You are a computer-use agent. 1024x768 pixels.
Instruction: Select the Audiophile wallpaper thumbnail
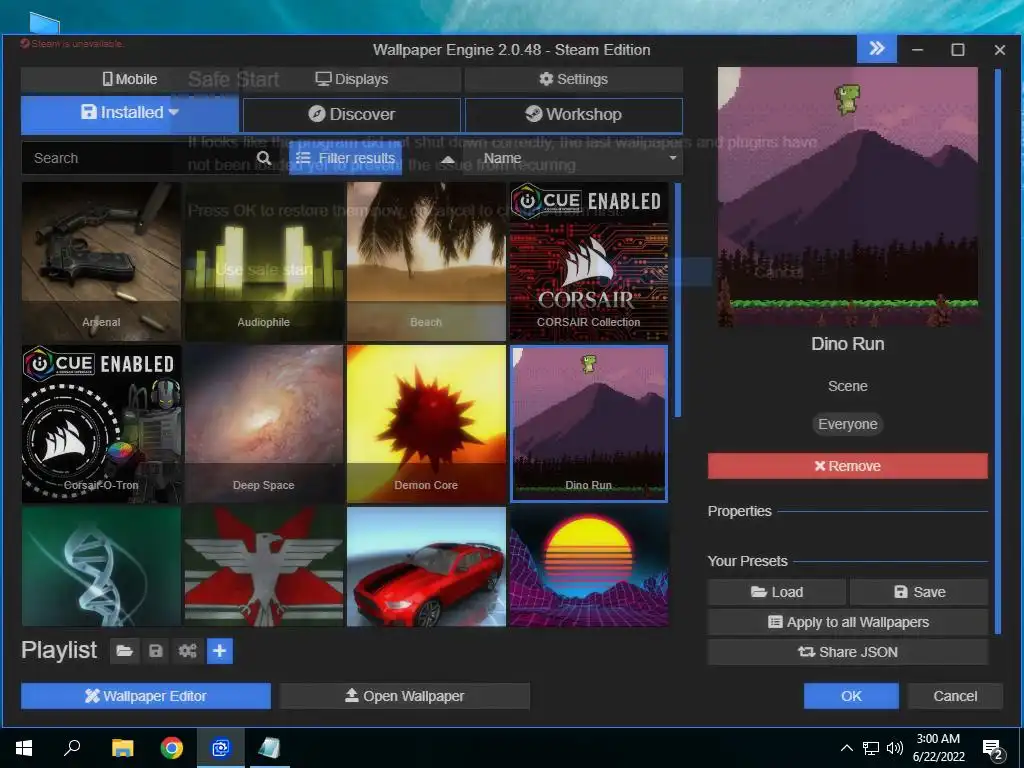tap(264, 261)
